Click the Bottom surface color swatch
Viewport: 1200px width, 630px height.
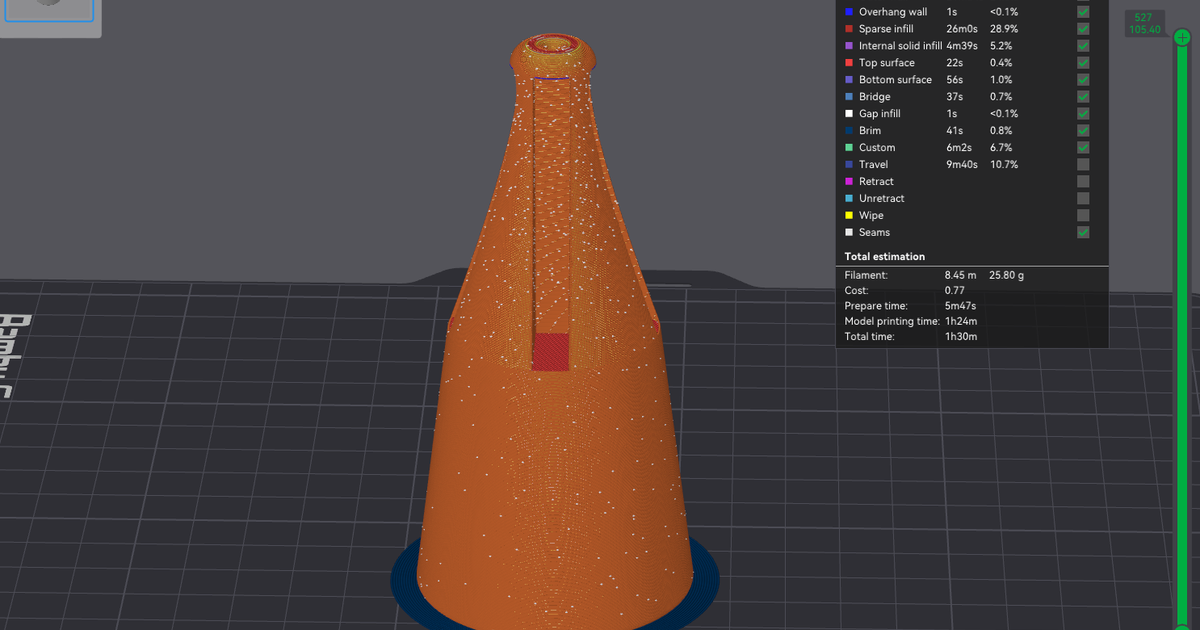pyautogui.click(x=849, y=80)
